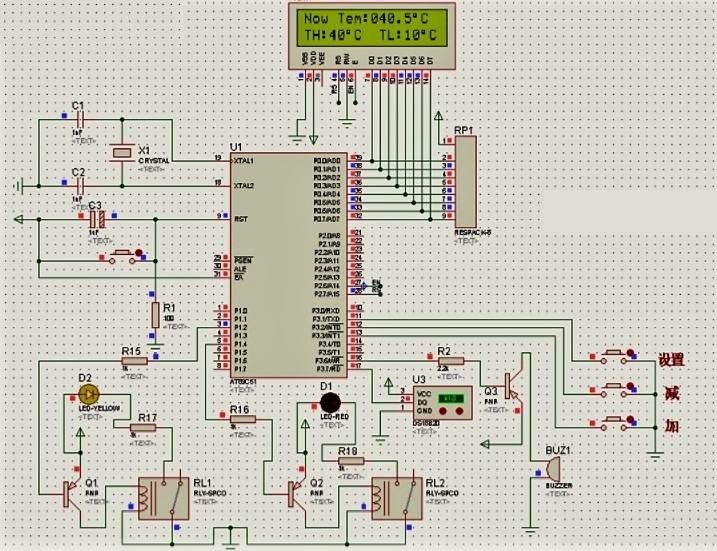
Task: Select relay RL2 symbol
Action: click(x=394, y=496)
